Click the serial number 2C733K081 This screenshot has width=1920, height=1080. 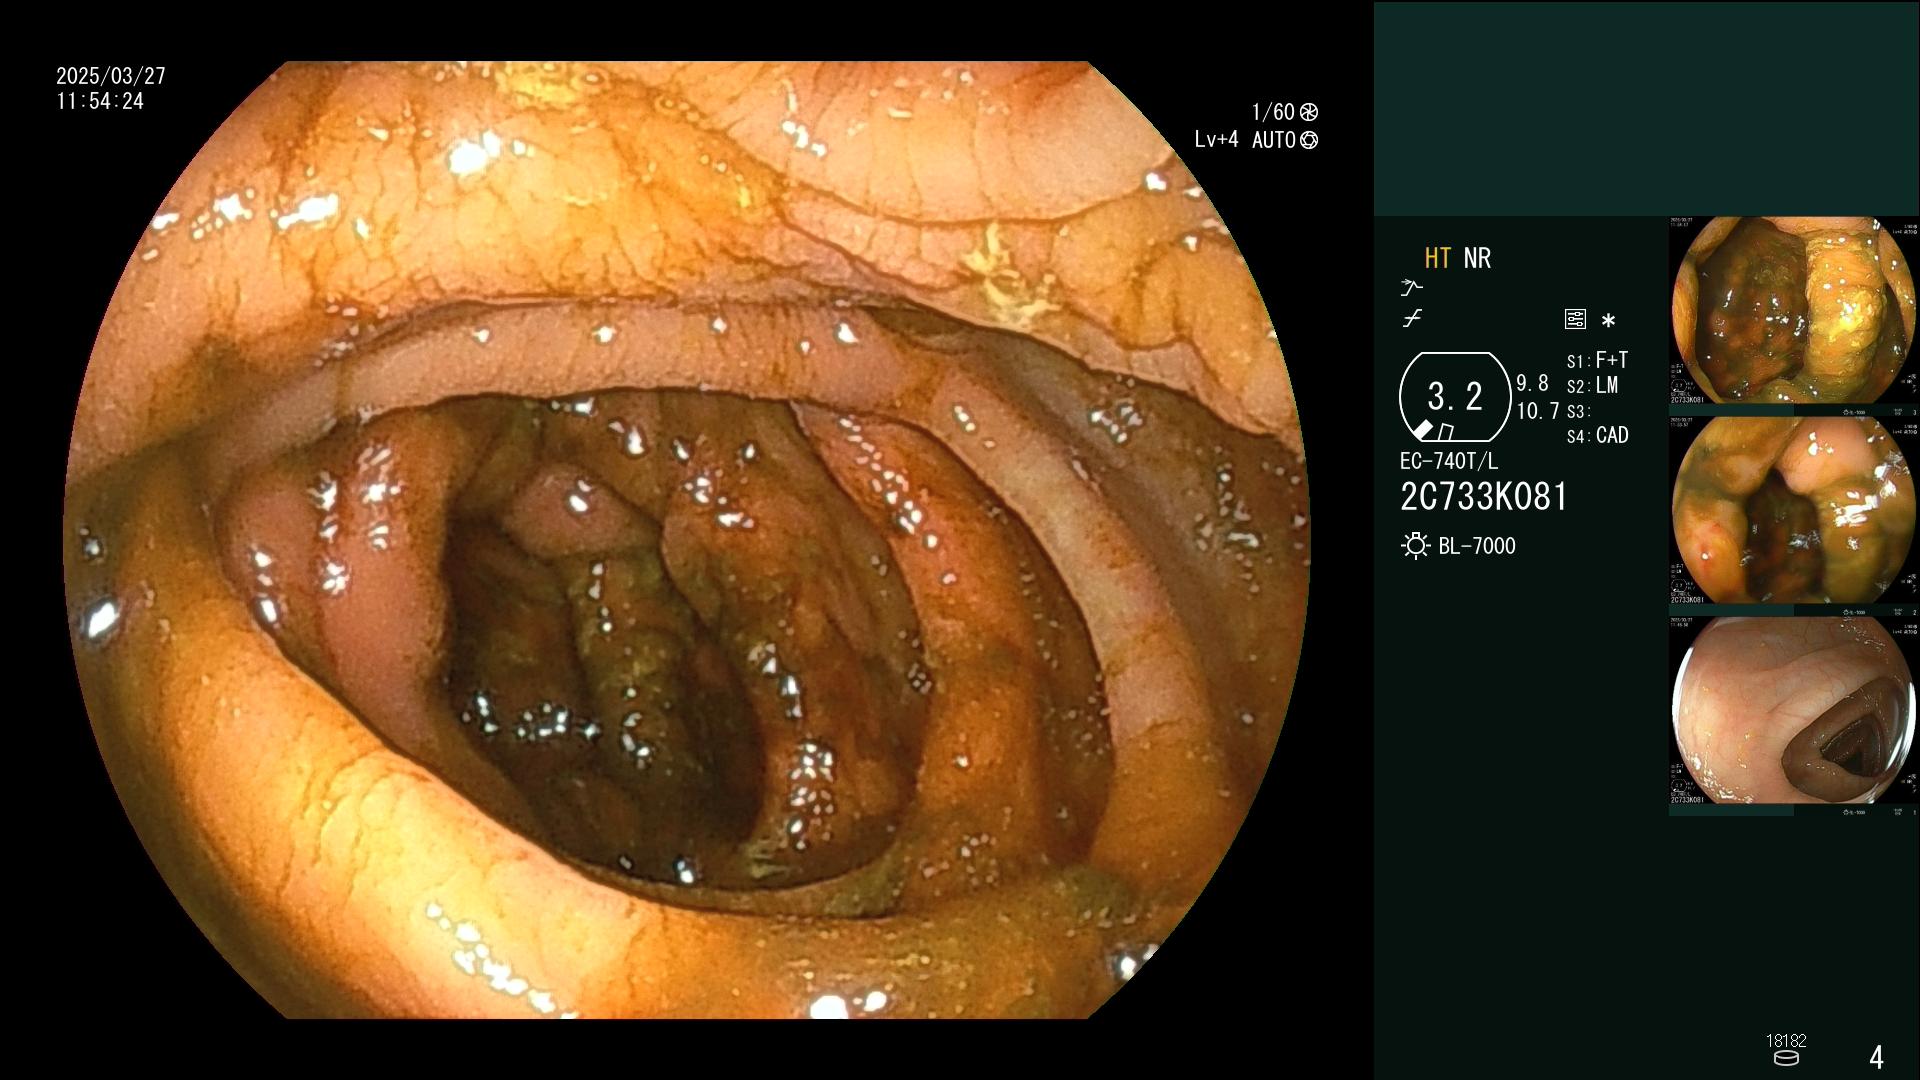pyautogui.click(x=1484, y=497)
